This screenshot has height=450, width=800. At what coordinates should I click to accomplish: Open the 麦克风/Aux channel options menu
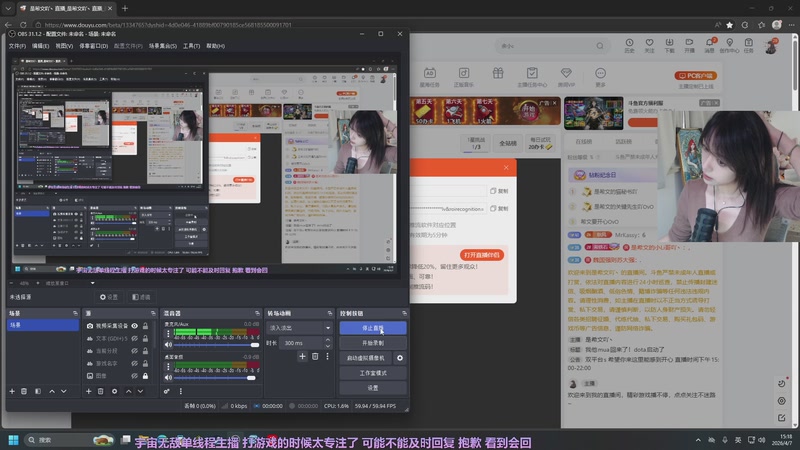coord(168,333)
